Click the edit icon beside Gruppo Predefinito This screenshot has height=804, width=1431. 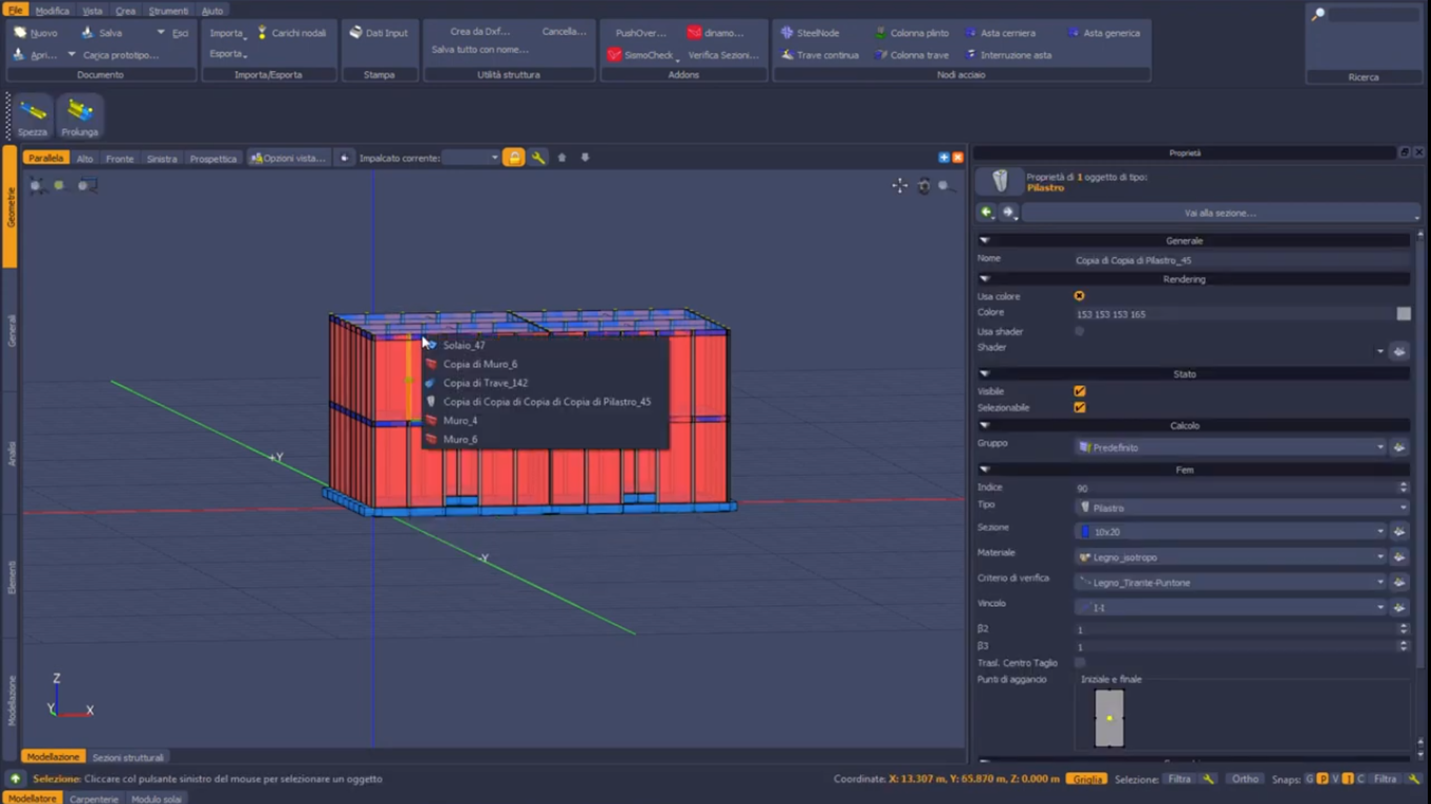click(1399, 447)
